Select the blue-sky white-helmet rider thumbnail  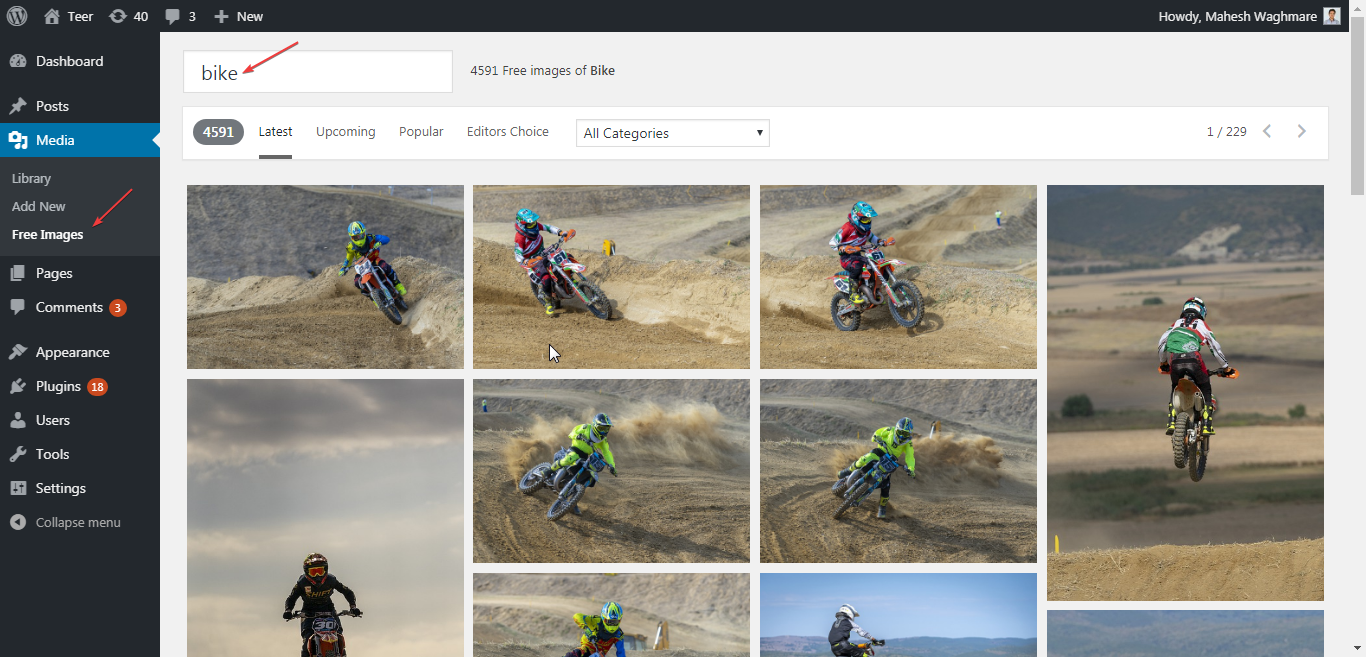pos(898,615)
